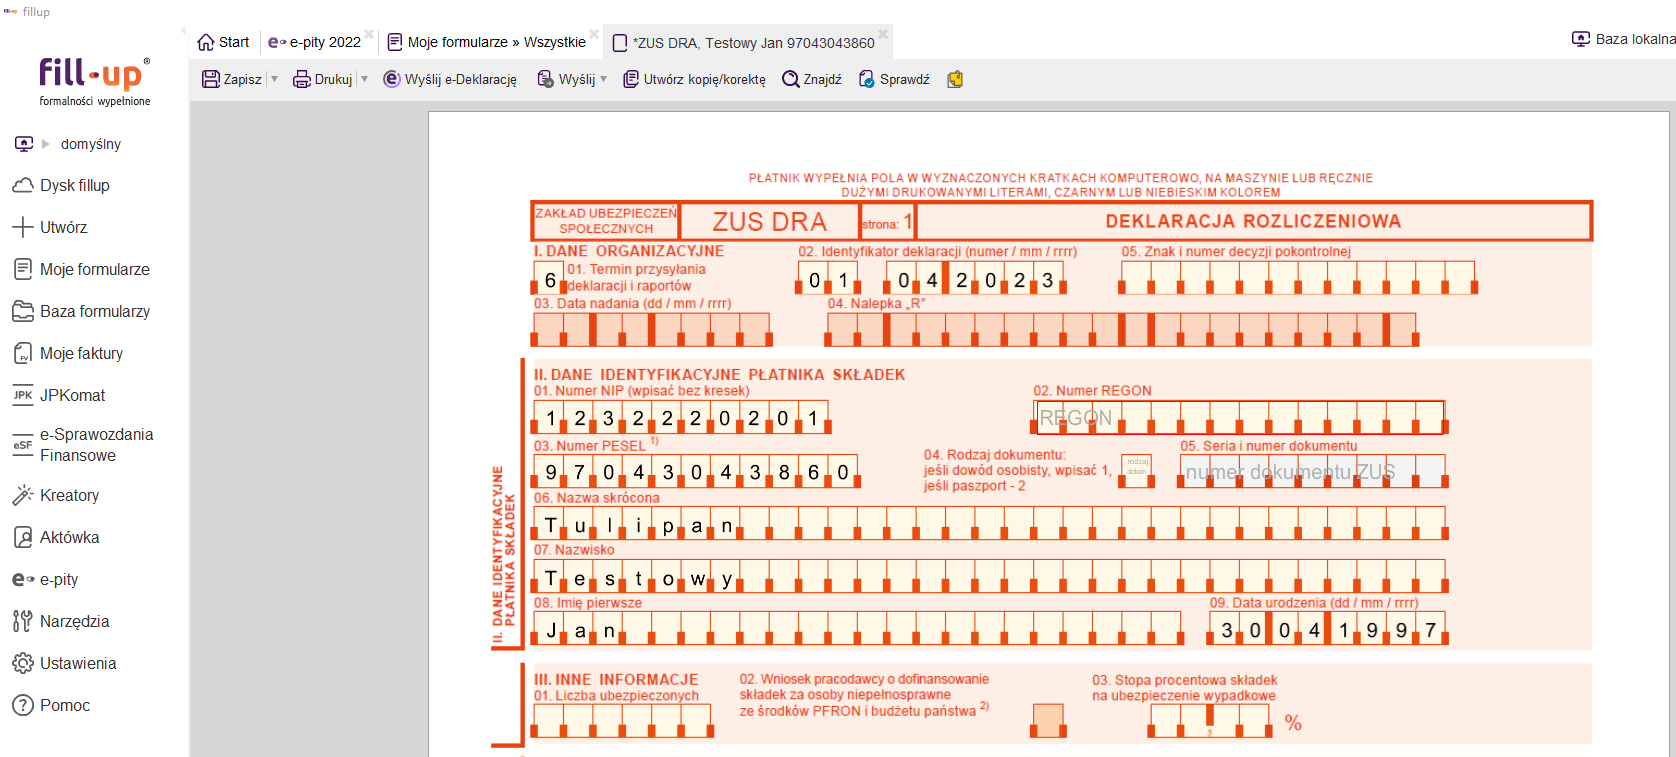Screen dimensions: 1676x757
Task: Click the Numer REGON input field
Action: (1240, 417)
